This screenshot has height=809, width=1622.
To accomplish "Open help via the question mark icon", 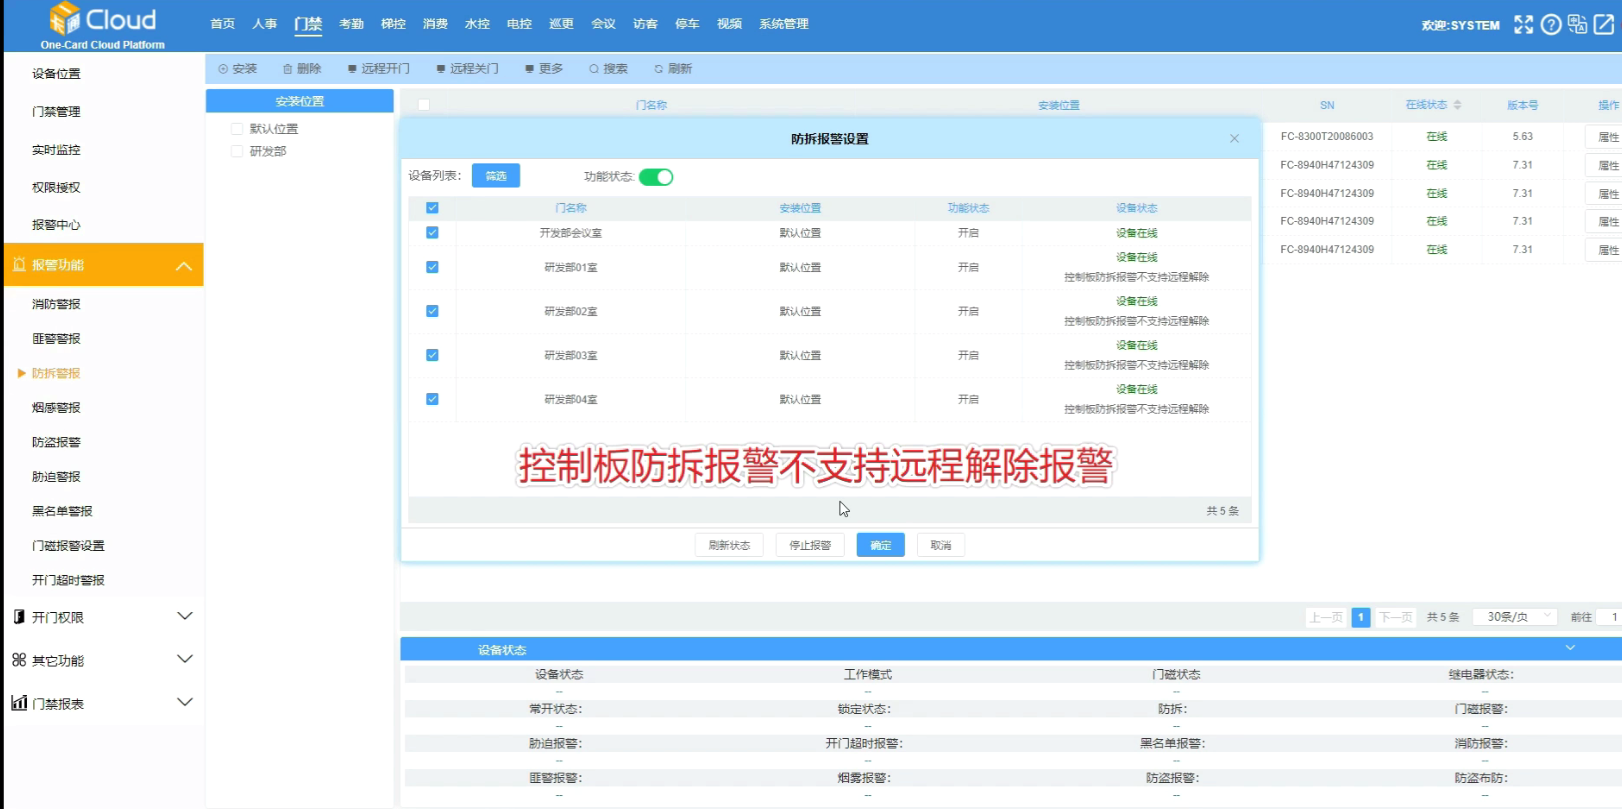I will pyautogui.click(x=1551, y=25).
